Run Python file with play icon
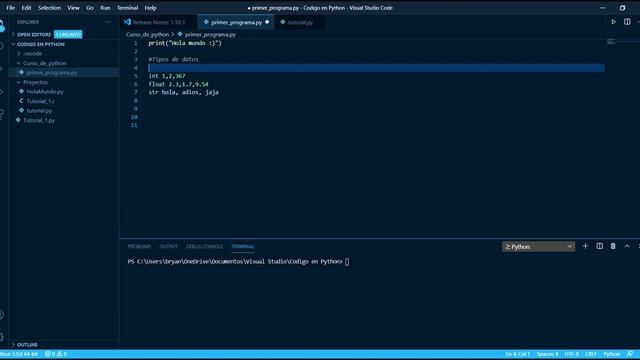 [x=613, y=22]
